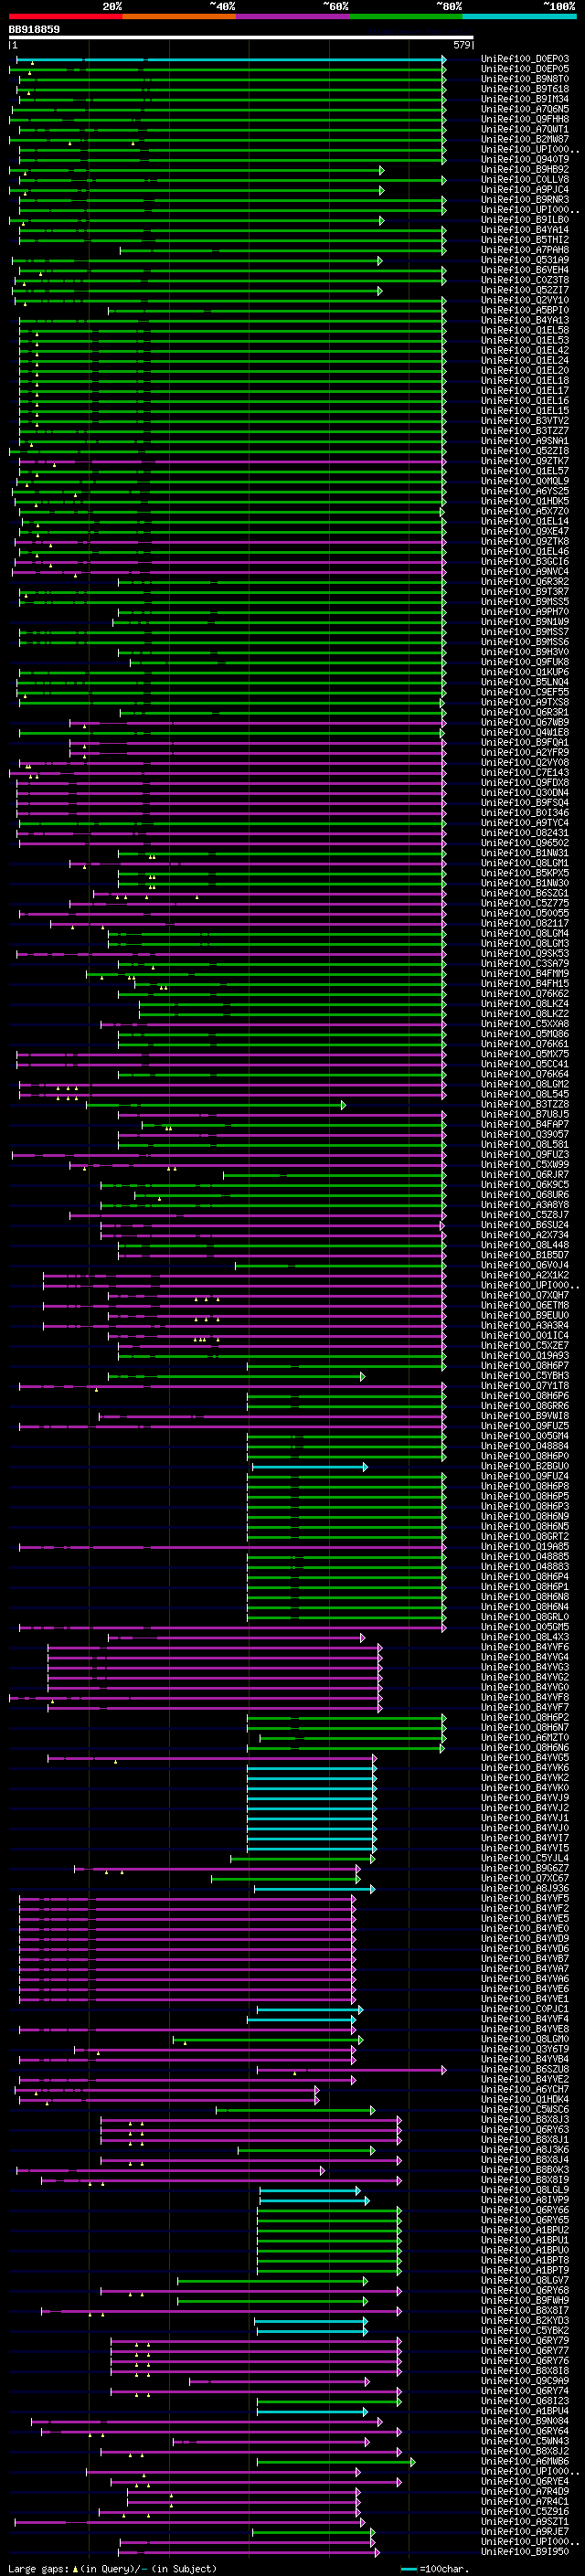The image size is (585, 2576).
Task: Select hit label UniRef100_A7QWT1
Action: [525, 129]
